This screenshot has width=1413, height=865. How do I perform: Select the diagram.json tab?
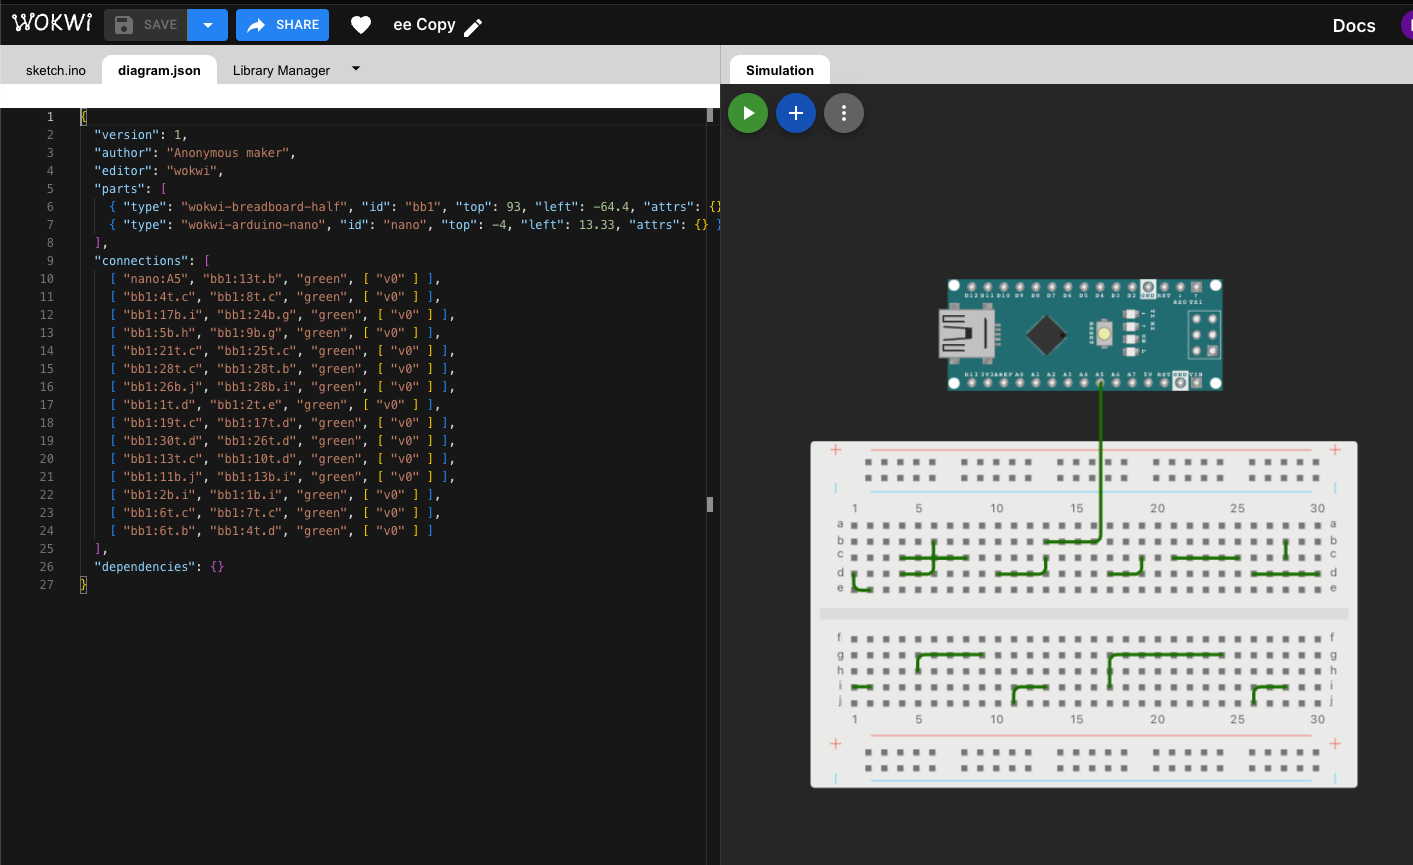point(159,70)
